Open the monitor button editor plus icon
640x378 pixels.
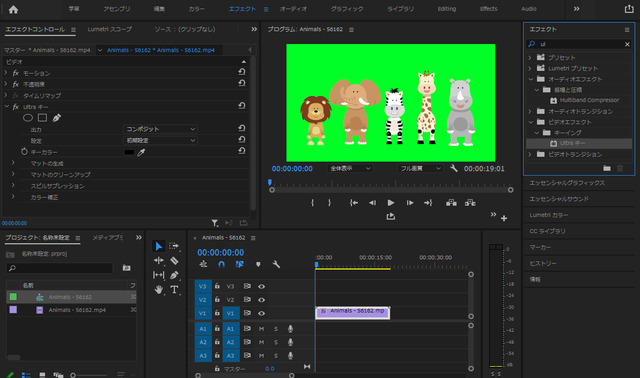tap(504, 218)
